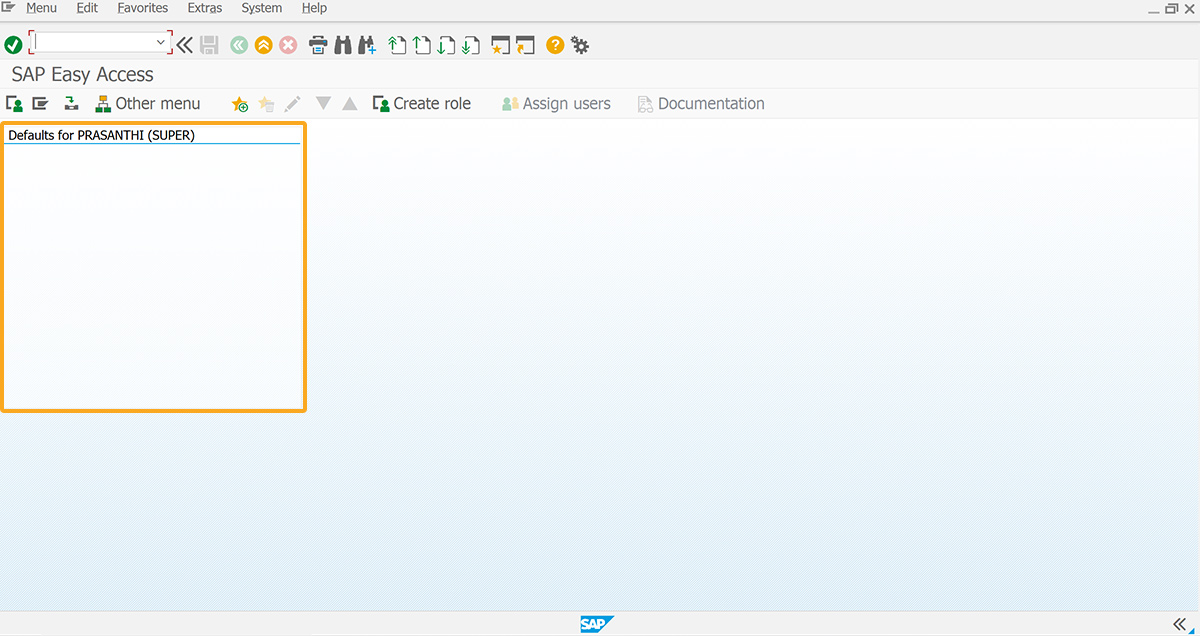This screenshot has width=1200, height=636.
Task: Click the Print icon
Action: pyautogui.click(x=318, y=45)
